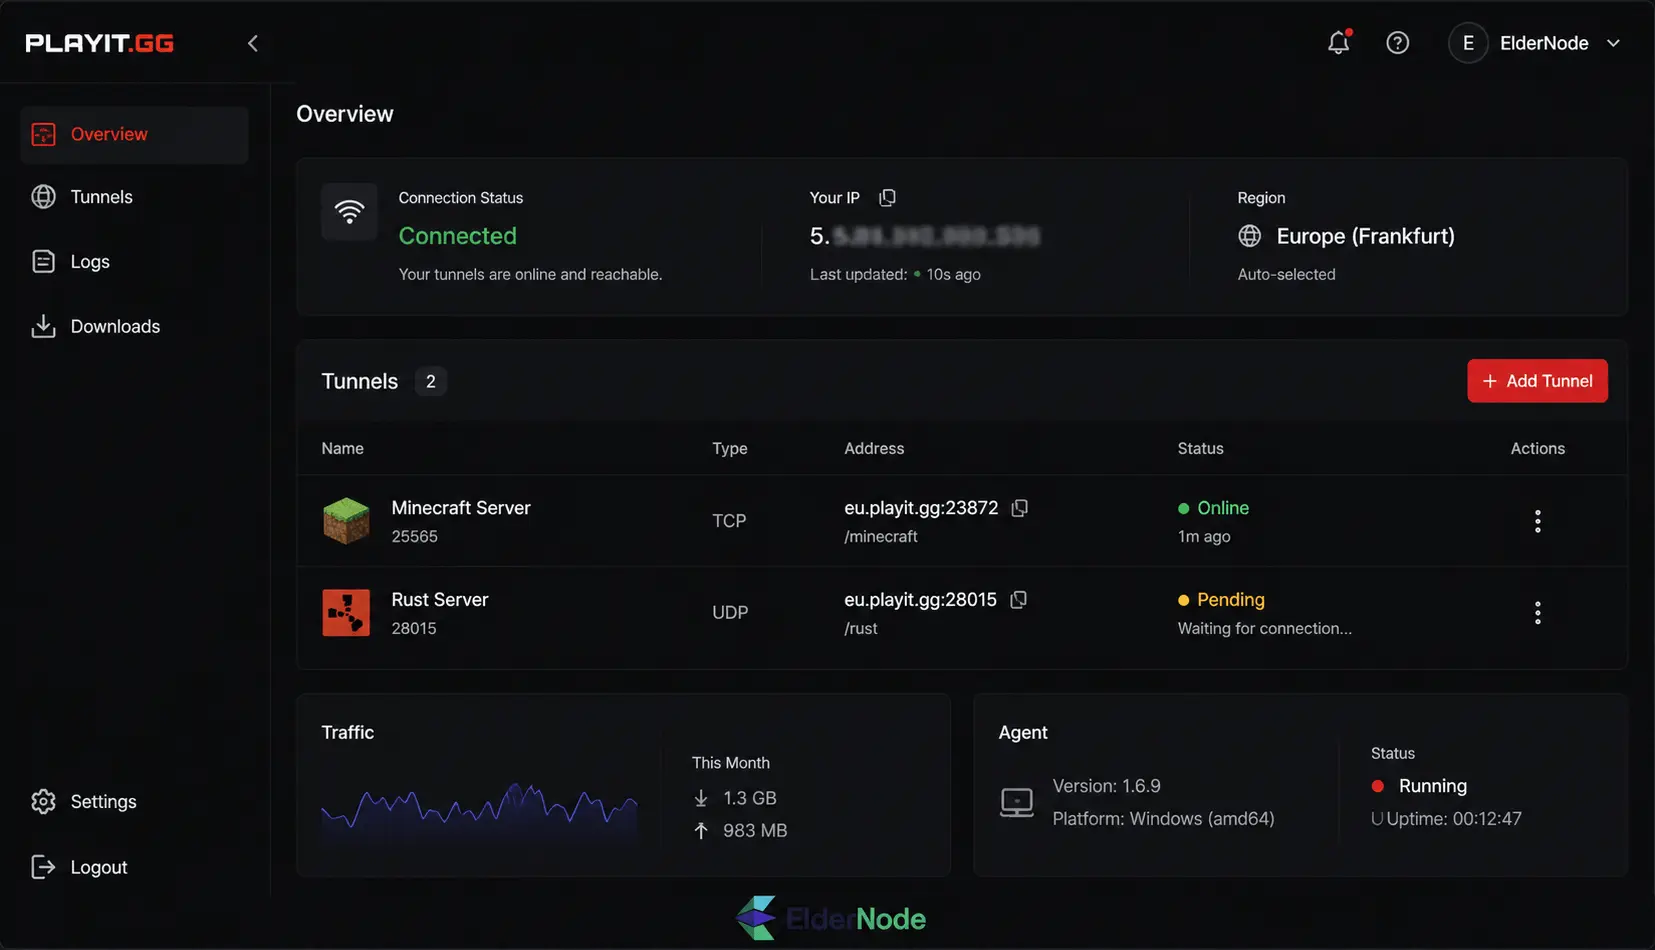
Task: Click the Pending status label
Action: [1230, 600]
